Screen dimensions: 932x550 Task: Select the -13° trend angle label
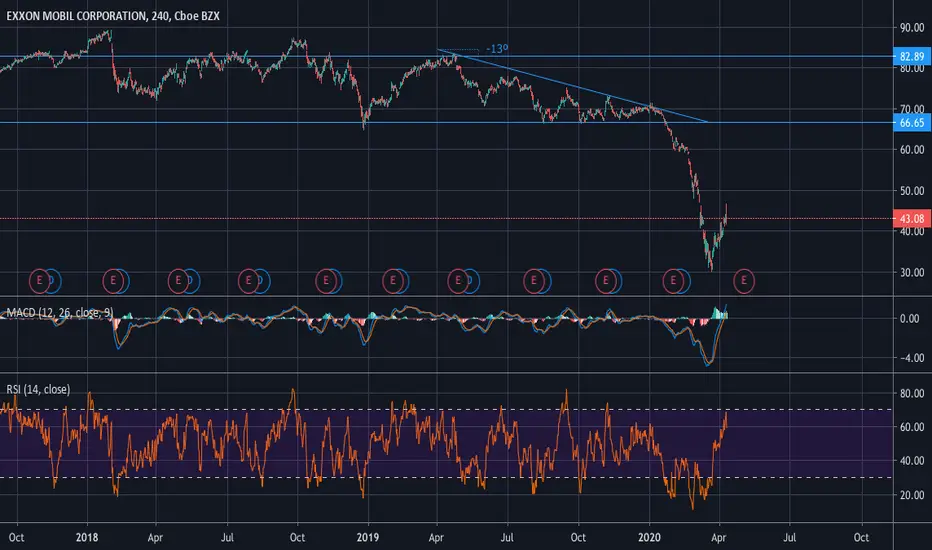click(x=497, y=49)
